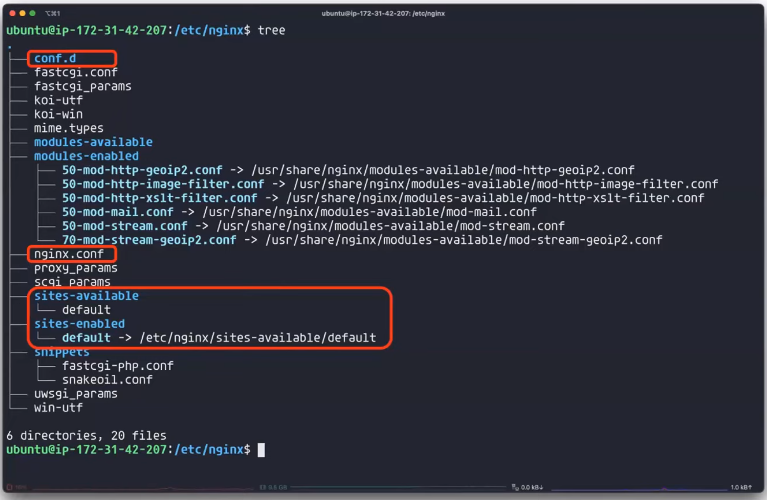Select the 50-mod-http-xslt-filter.conf symlink name
Image resolution: width=767 pixels, height=500 pixels.
click(x=159, y=198)
